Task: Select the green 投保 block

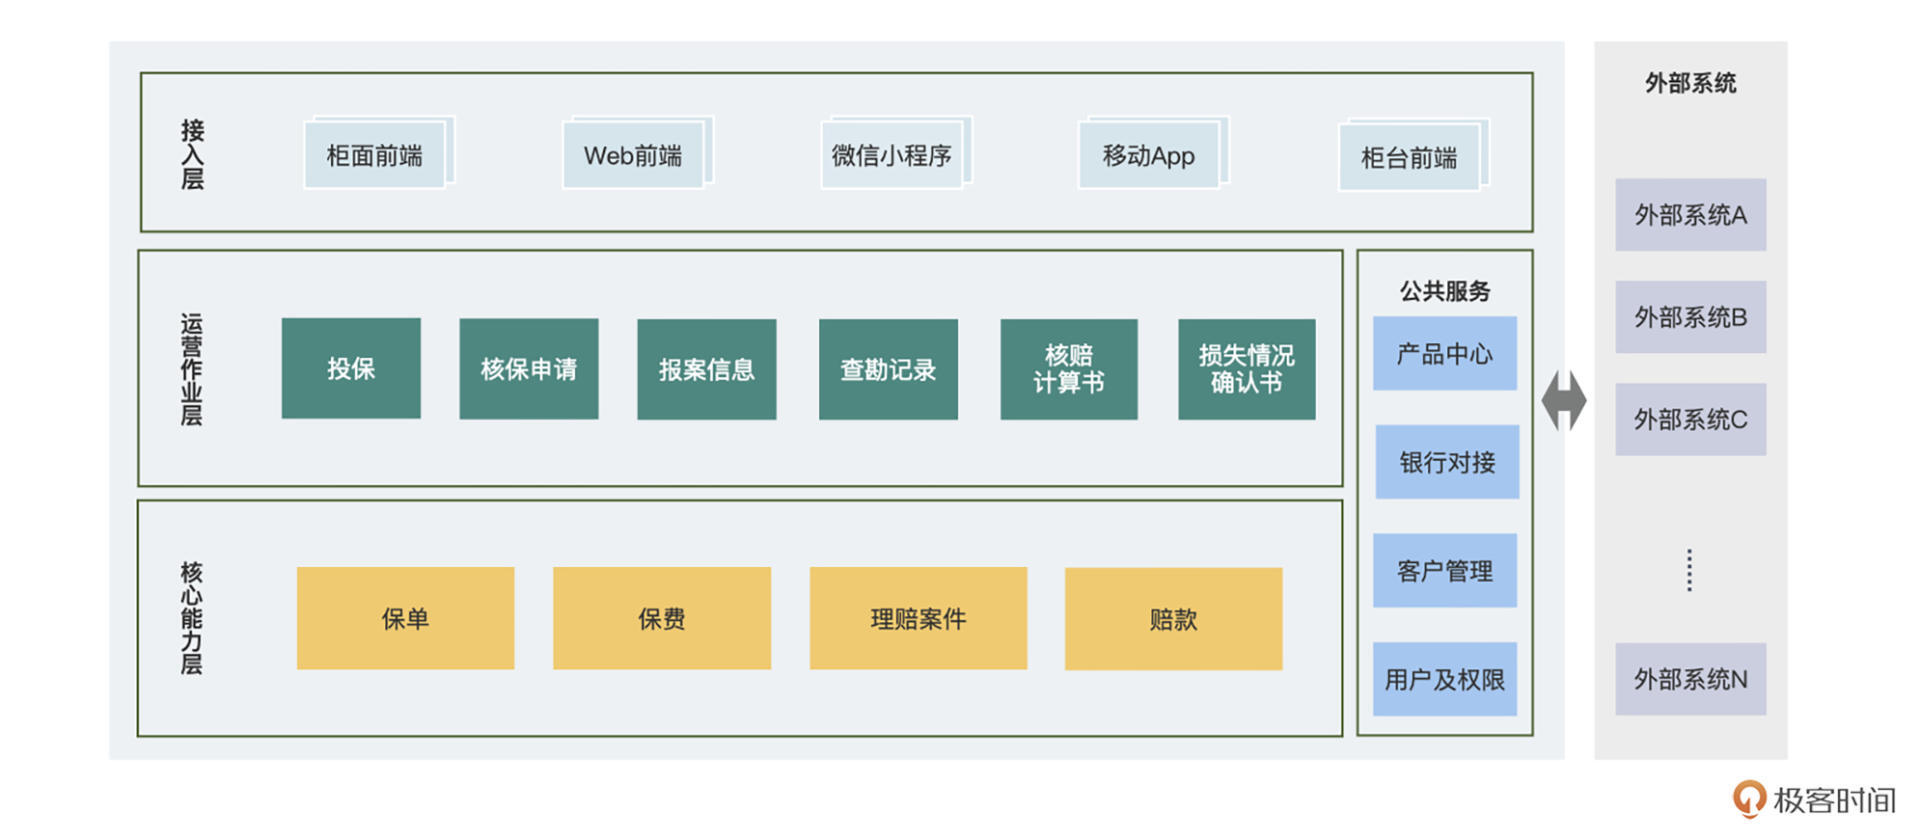Action: 351,368
